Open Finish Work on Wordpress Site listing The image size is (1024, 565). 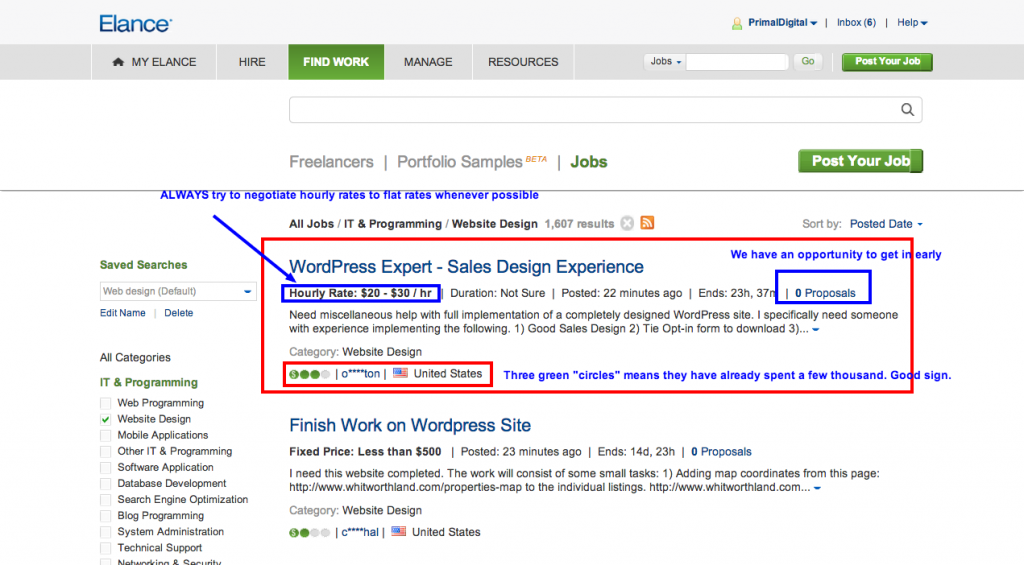point(410,425)
